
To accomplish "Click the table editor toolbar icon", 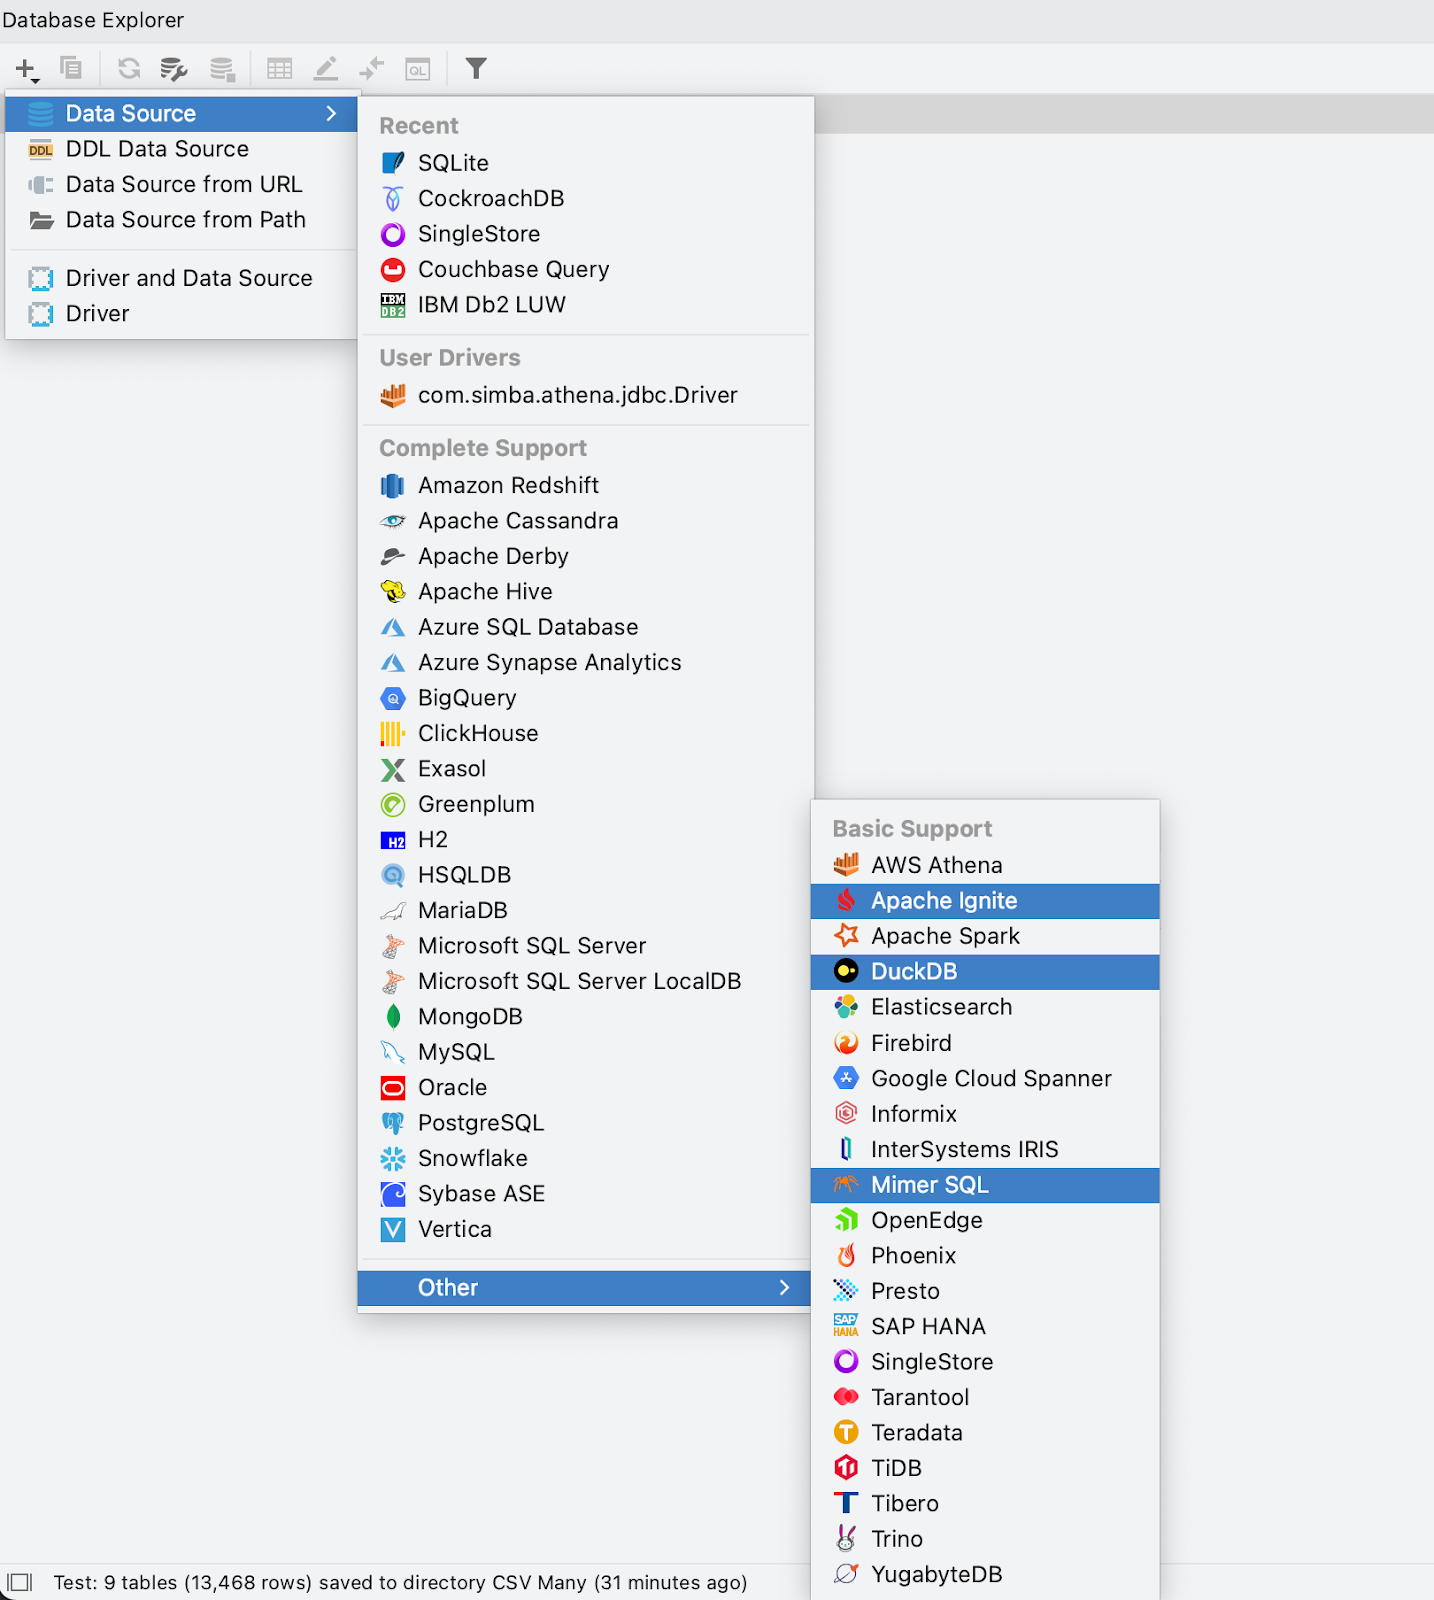I will [280, 69].
